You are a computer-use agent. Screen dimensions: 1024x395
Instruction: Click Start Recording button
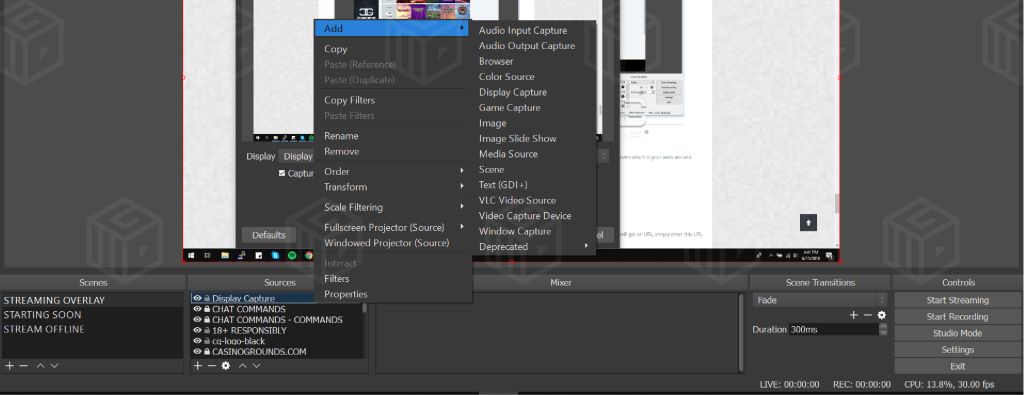click(957, 317)
